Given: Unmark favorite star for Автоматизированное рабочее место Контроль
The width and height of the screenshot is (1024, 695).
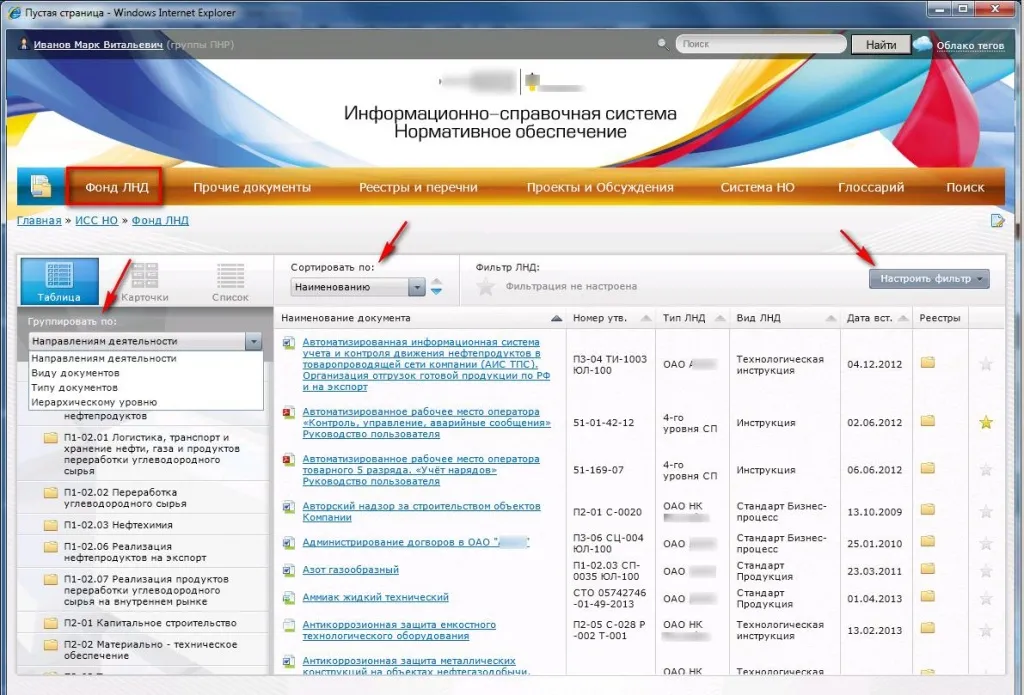Looking at the screenshot, I should [986, 422].
